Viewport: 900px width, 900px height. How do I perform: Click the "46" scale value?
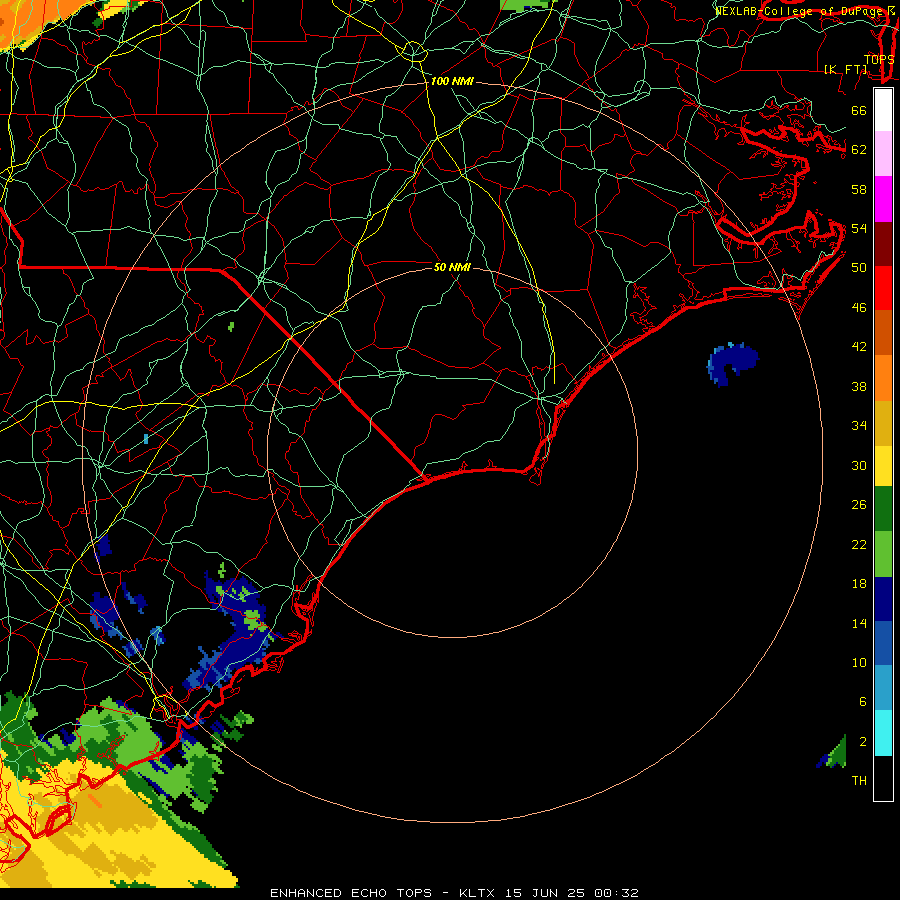(859, 308)
